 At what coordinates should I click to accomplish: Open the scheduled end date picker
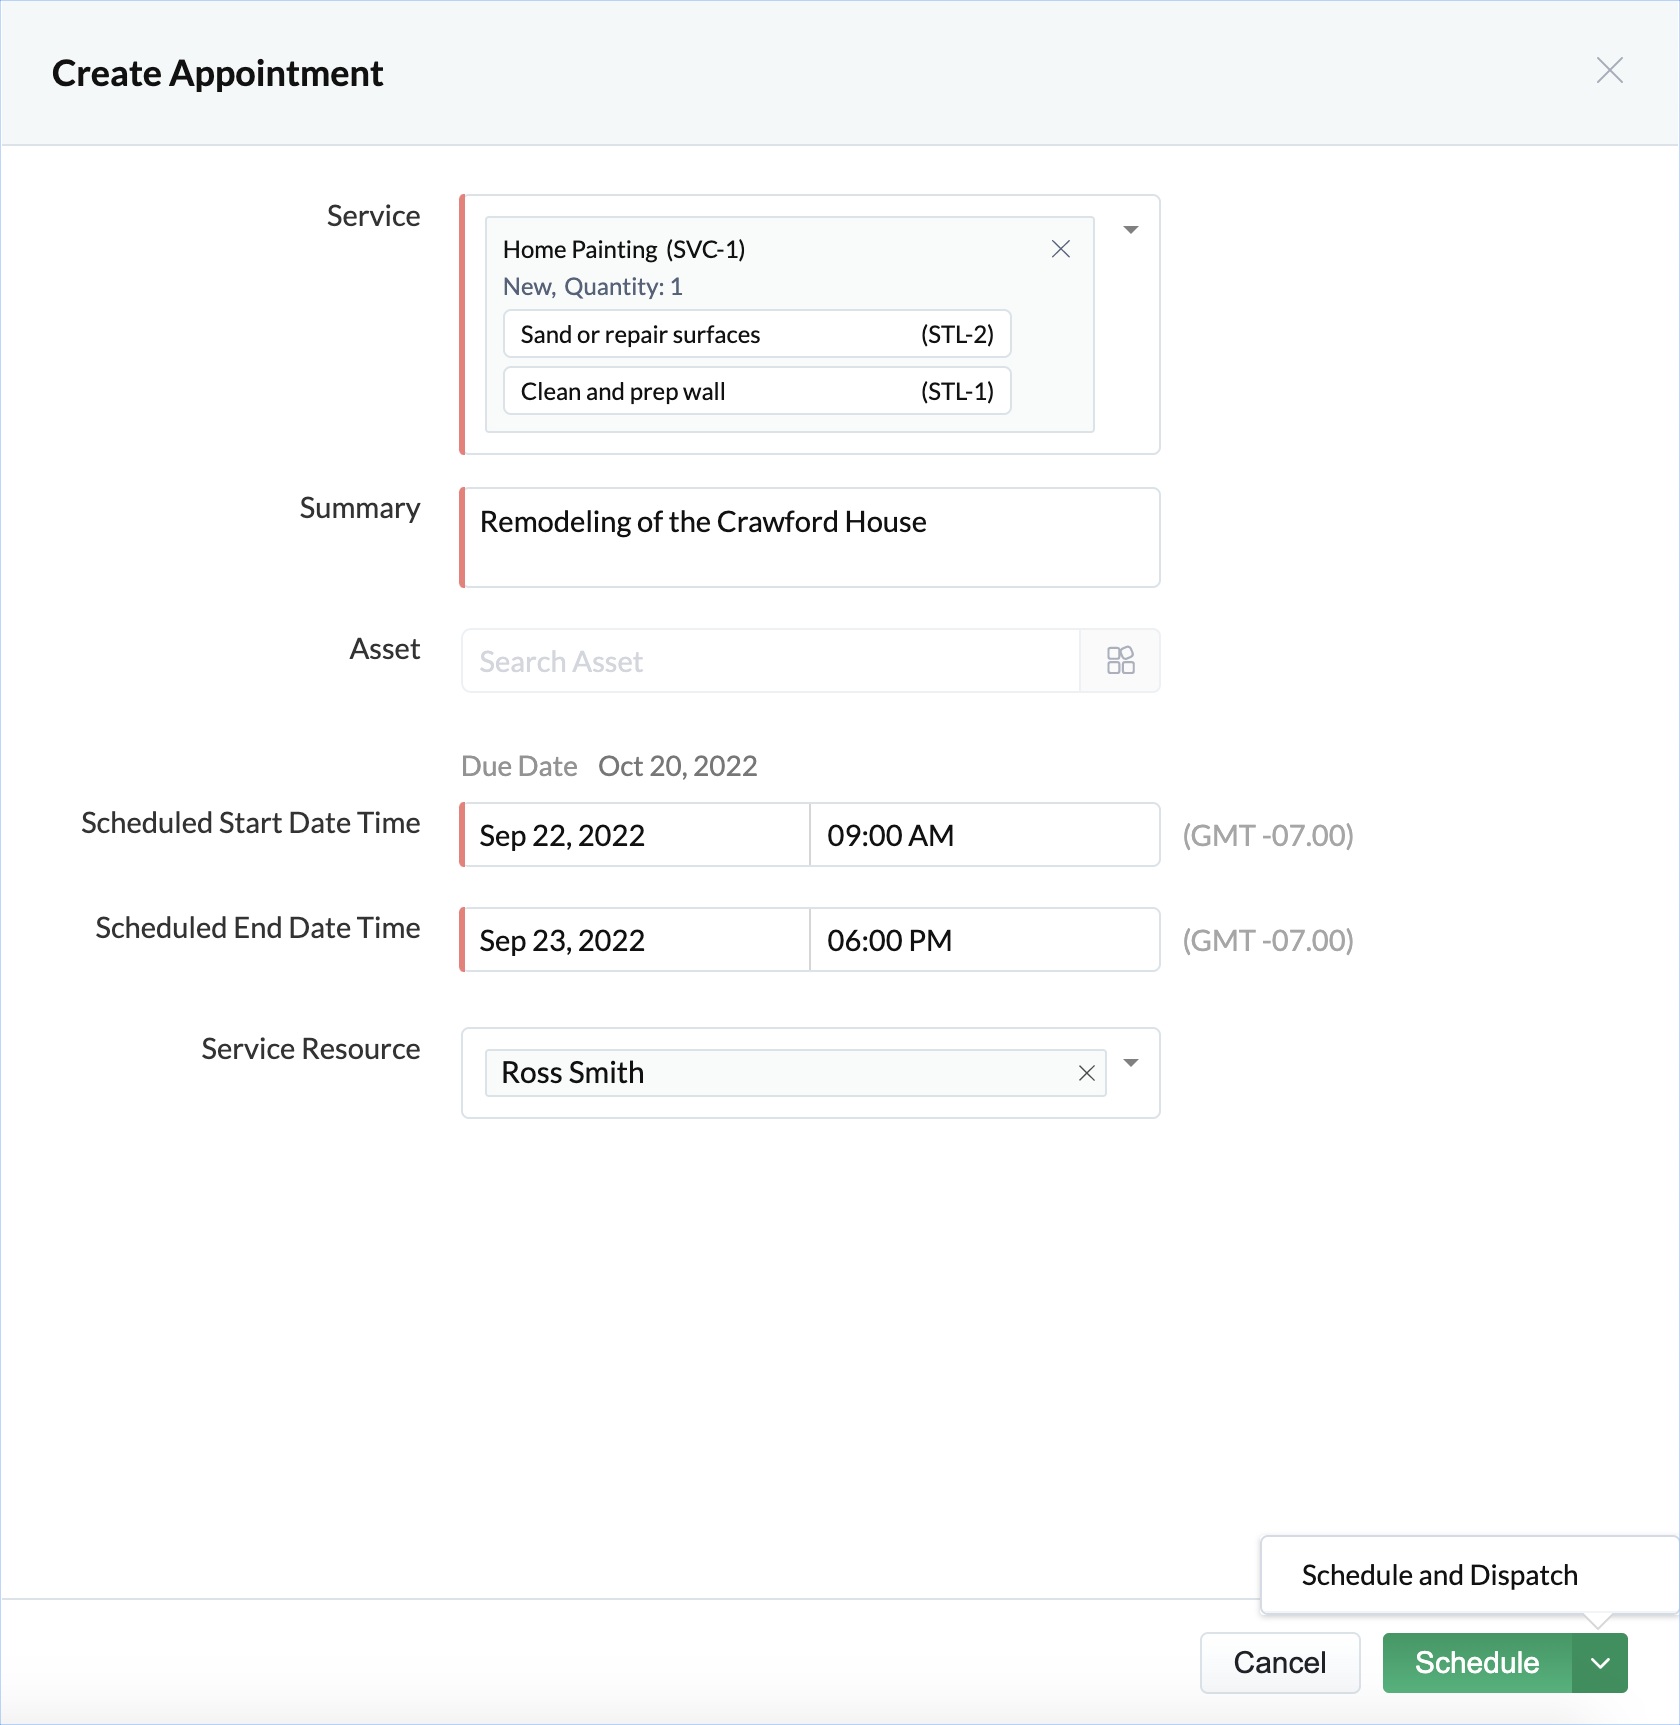635,940
